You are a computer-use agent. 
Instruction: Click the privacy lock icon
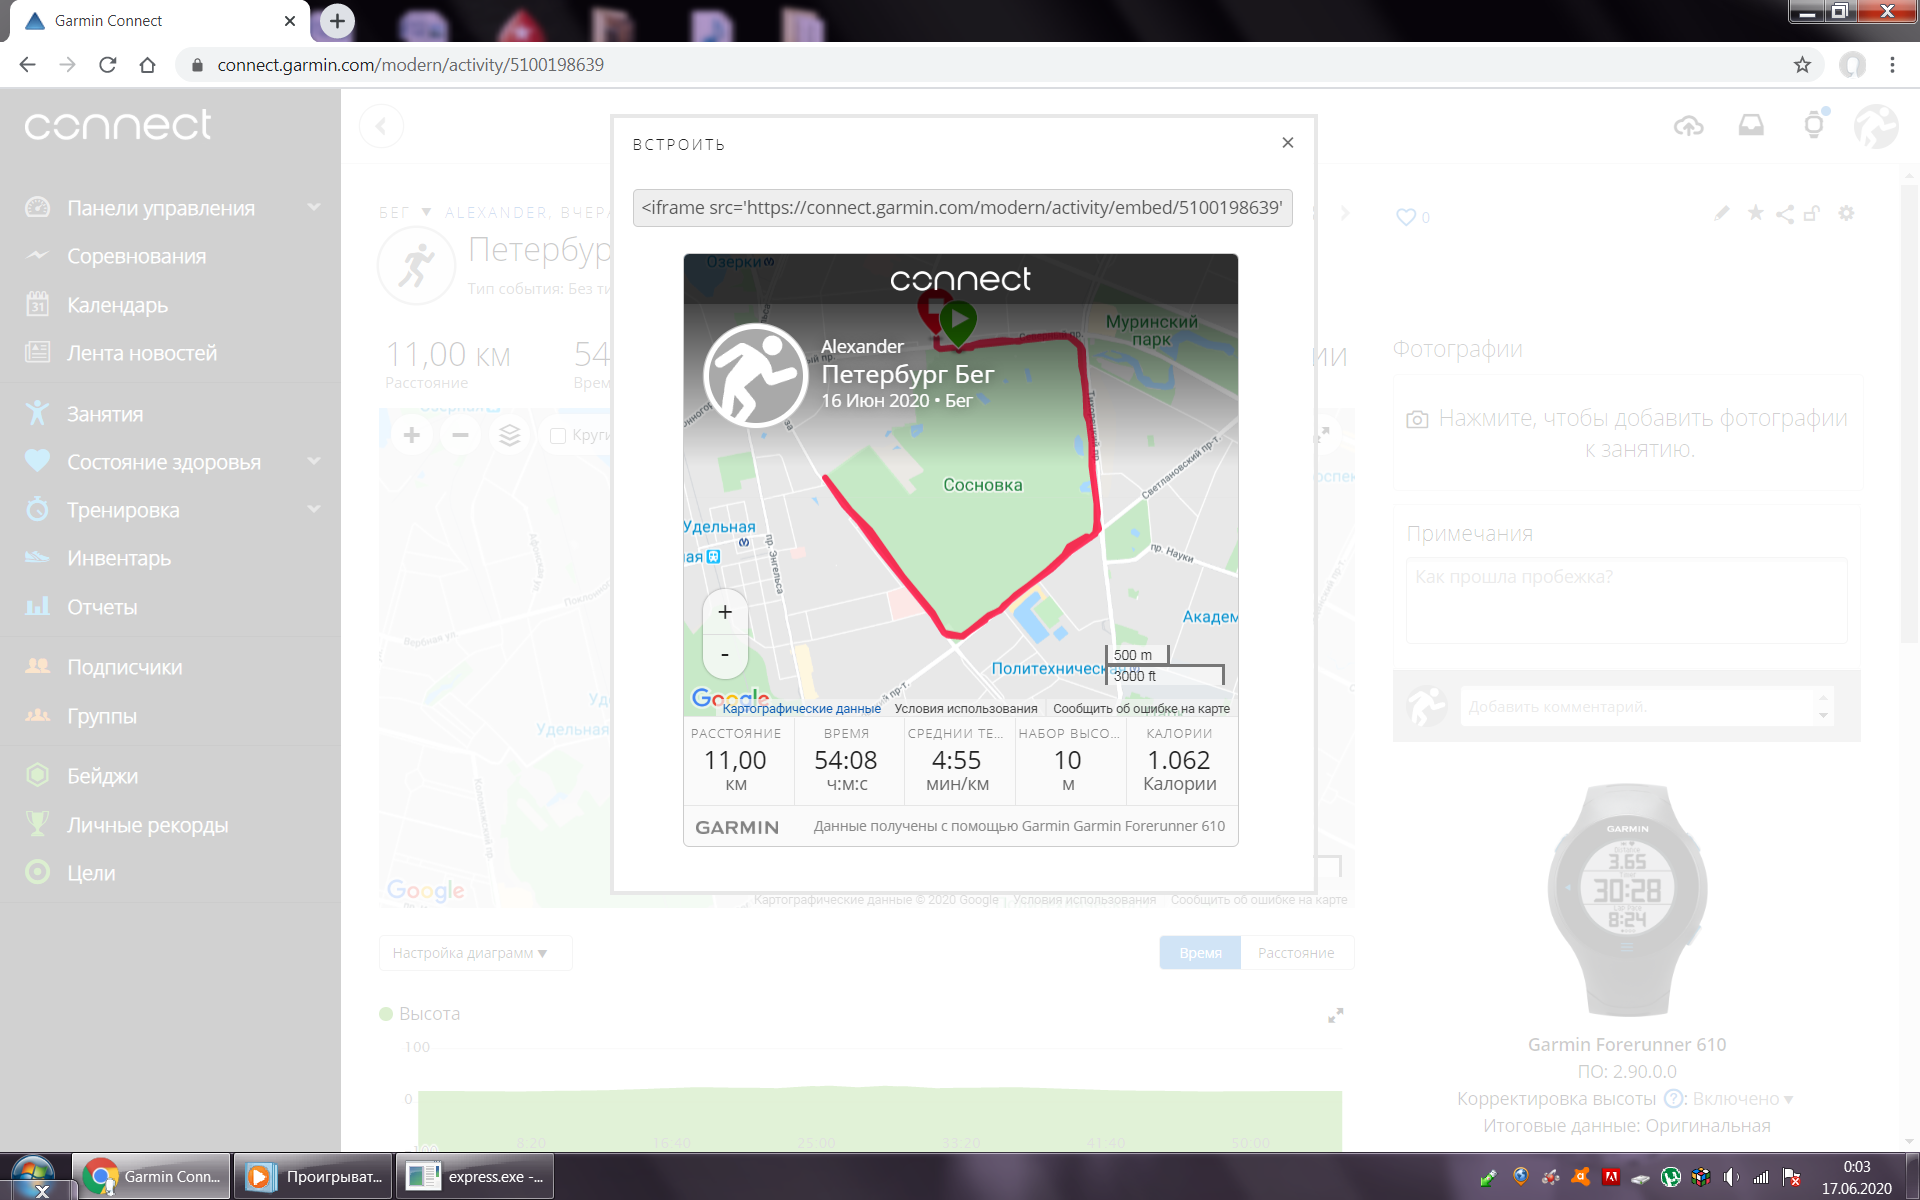pyautogui.click(x=1812, y=213)
